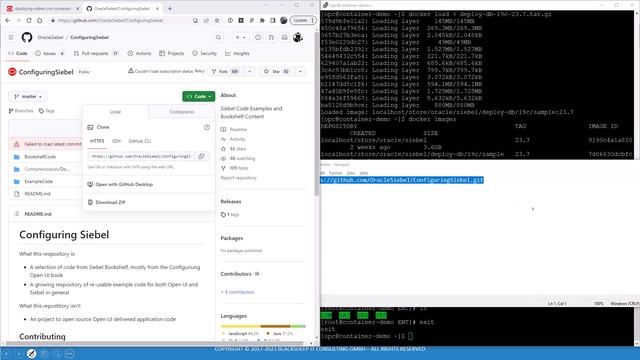Image resolution: width=640 pixels, height=360 pixels.
Task: Open the OracleSiebel owner breadcrumb
Action: click(x=50, y=37)
